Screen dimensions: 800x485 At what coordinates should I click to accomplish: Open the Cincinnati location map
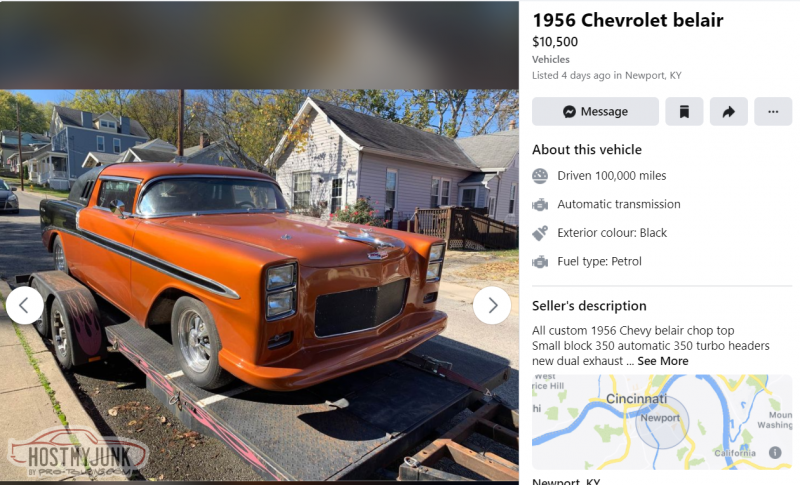[662, 422]
